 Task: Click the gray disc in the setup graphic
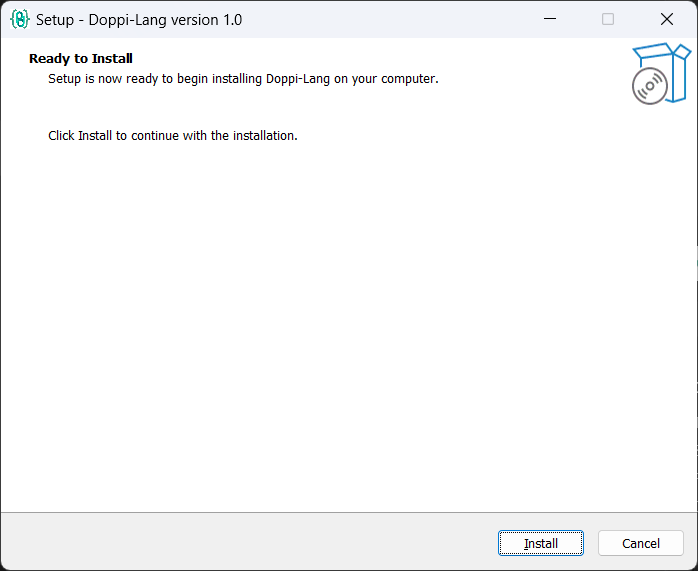pos(649,86)
